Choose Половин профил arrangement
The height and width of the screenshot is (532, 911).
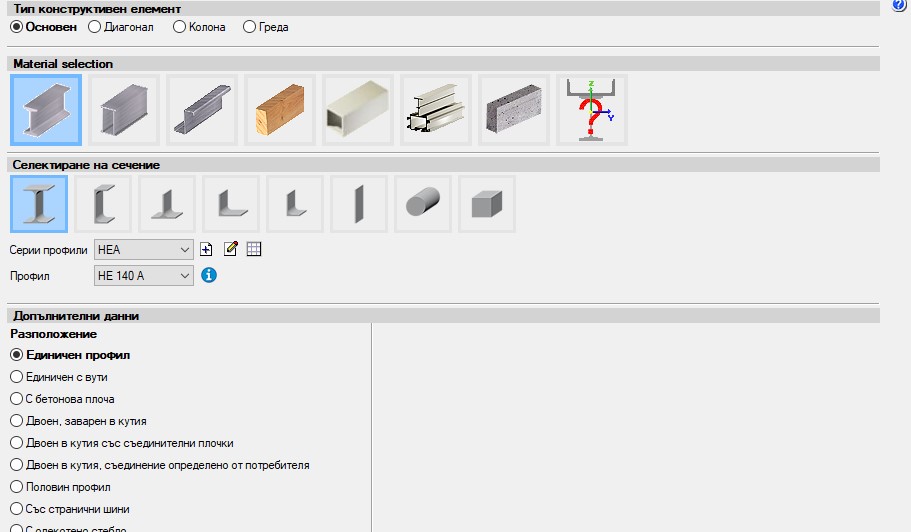click(x=61, y=487)
